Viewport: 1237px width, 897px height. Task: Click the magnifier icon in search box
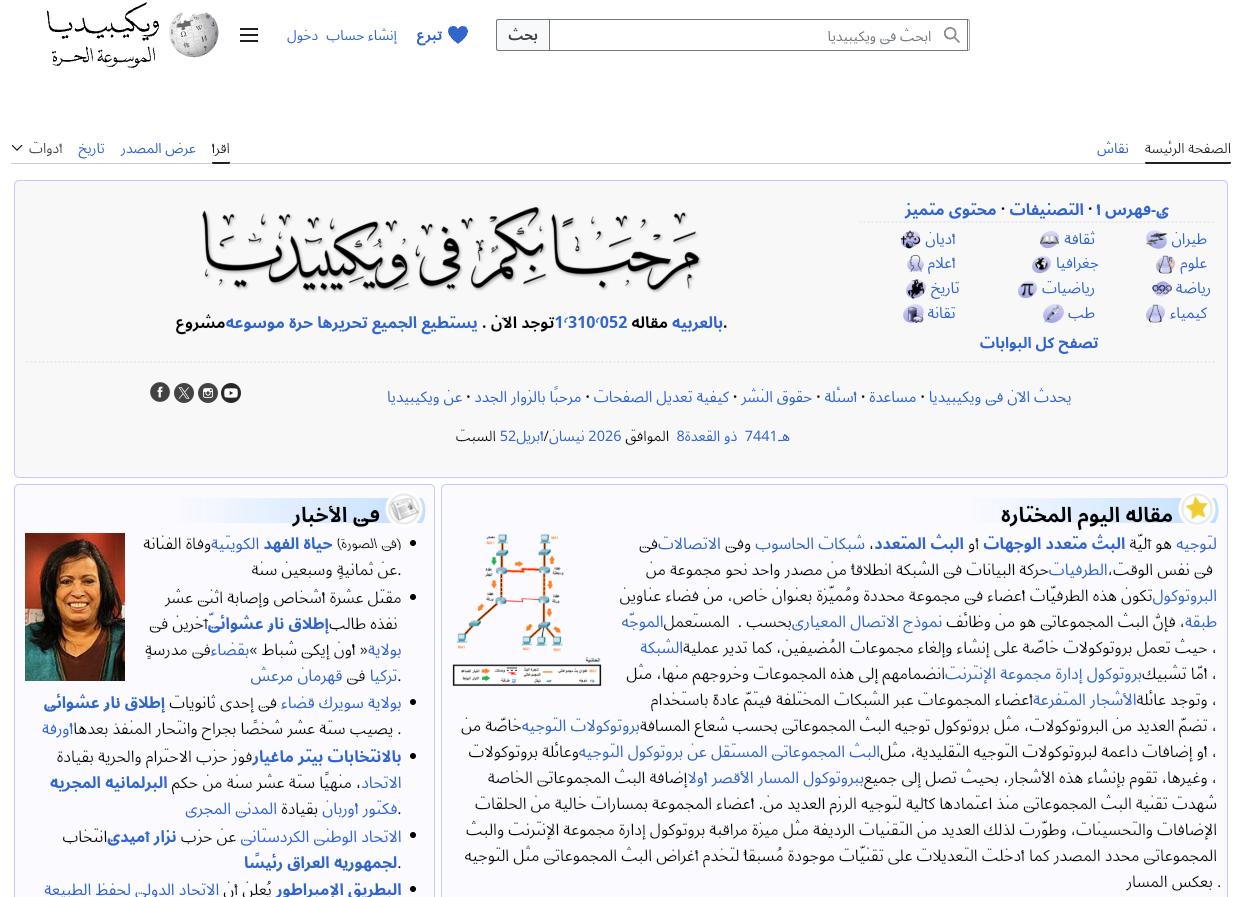pyautogui.click(x=952, y=35)
